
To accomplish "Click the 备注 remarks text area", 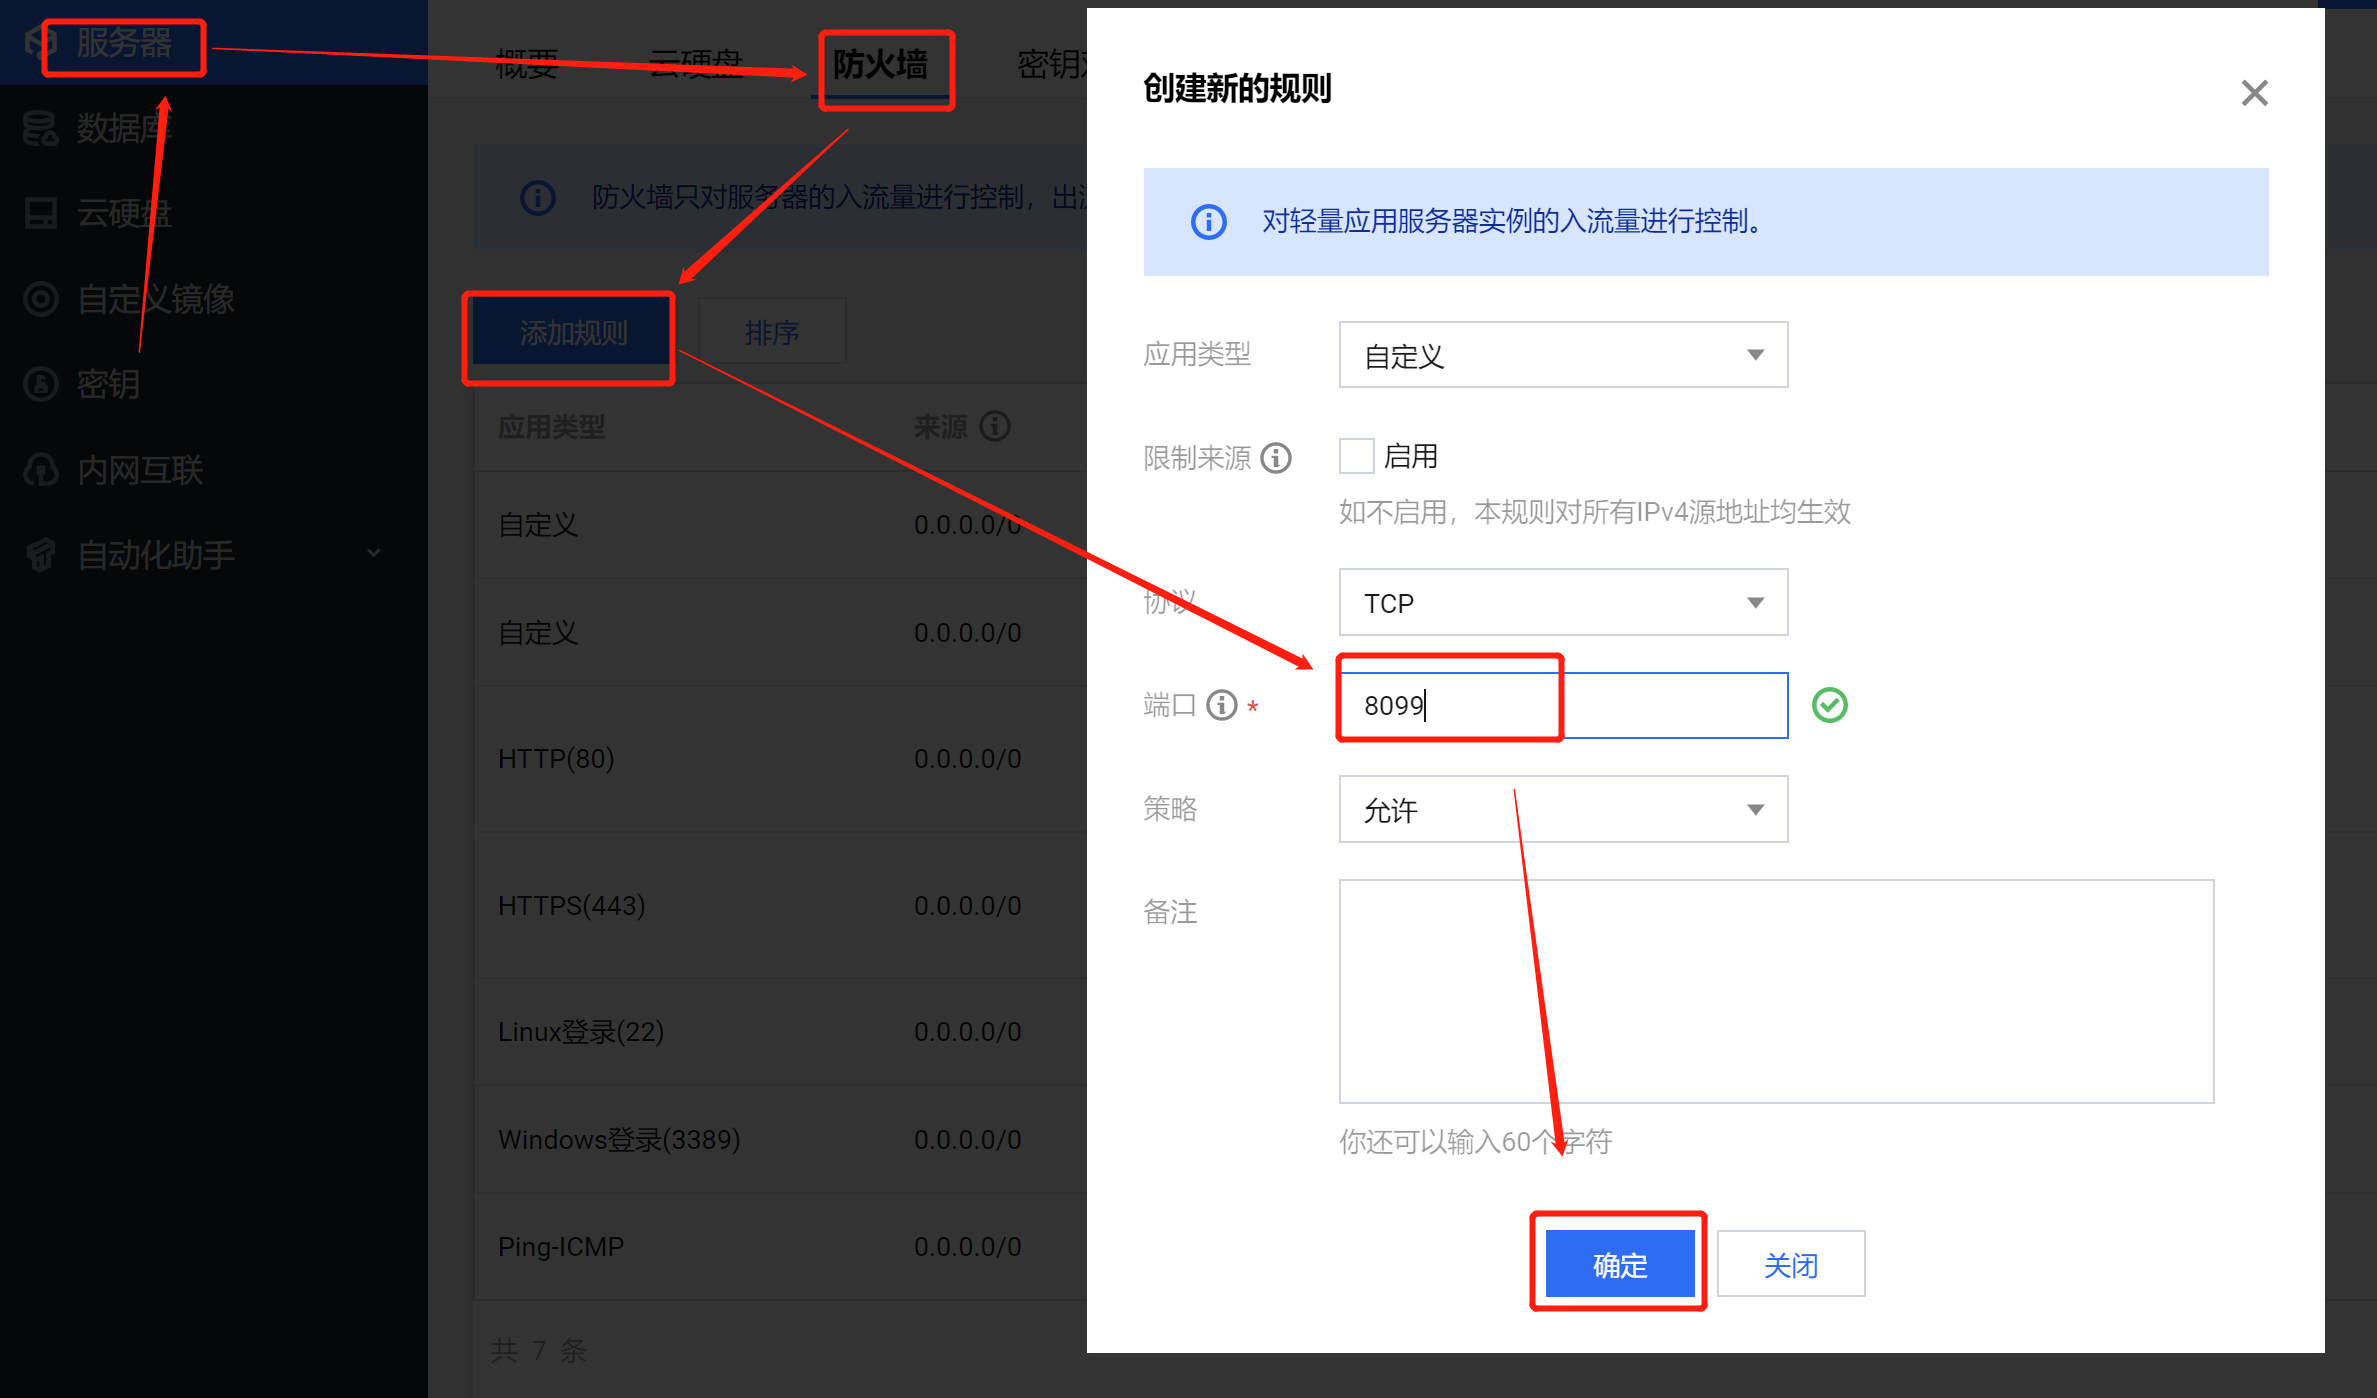I will [1776, 991].
